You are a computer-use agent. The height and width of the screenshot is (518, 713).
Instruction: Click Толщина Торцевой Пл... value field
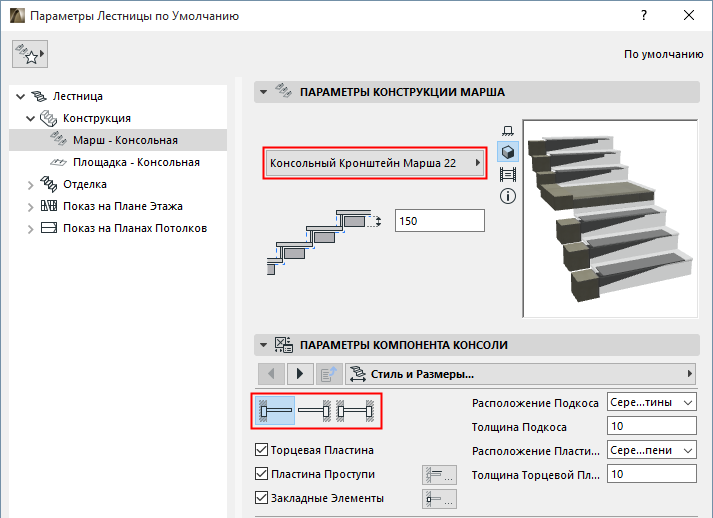pyautogui.click(x=652, y=474)
